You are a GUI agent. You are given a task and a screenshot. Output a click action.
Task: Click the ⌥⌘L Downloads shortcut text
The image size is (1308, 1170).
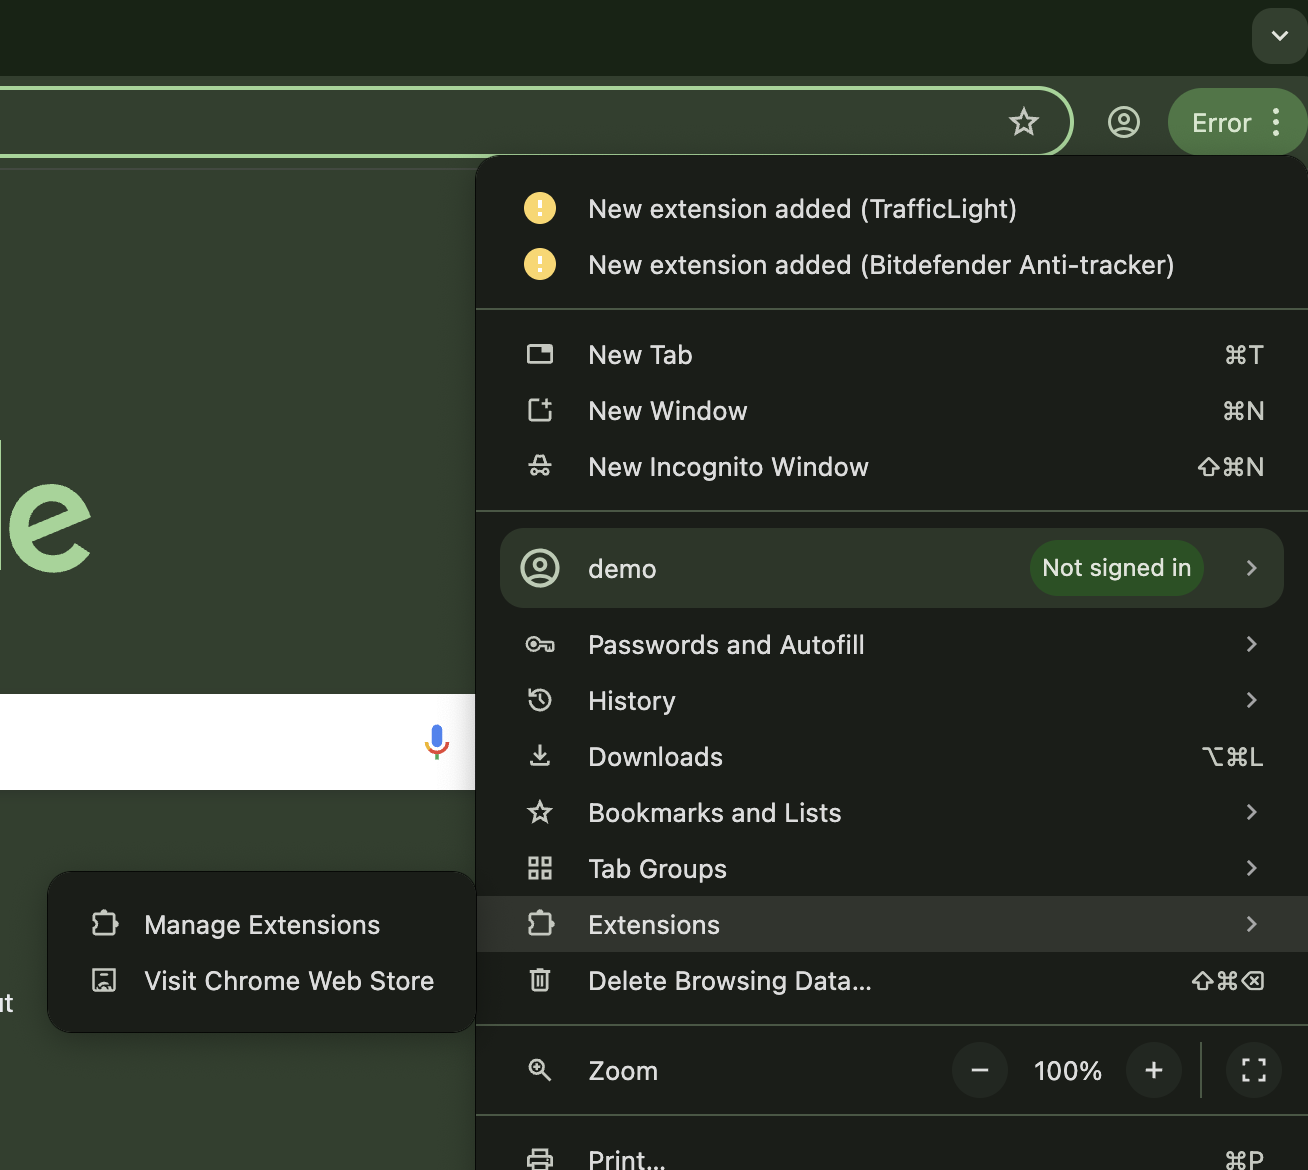point(1232,757)
